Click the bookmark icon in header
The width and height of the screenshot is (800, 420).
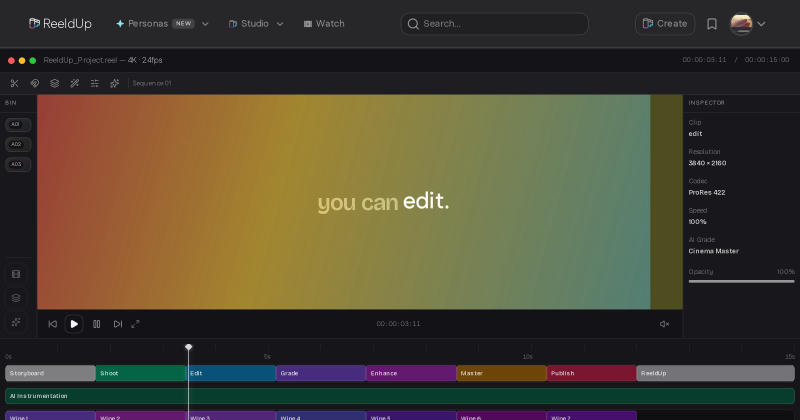712,24
